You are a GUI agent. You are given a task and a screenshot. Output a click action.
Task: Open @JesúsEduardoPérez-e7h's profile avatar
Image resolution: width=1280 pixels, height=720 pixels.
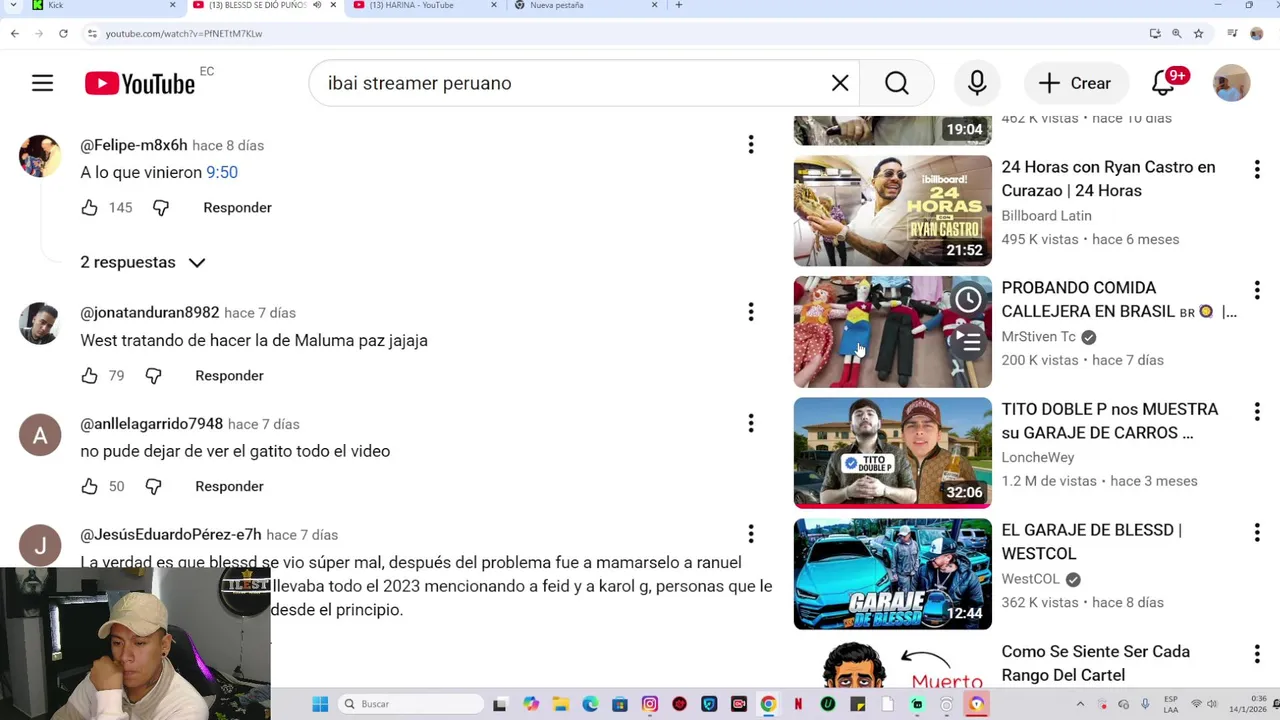[x=40, y=546]
